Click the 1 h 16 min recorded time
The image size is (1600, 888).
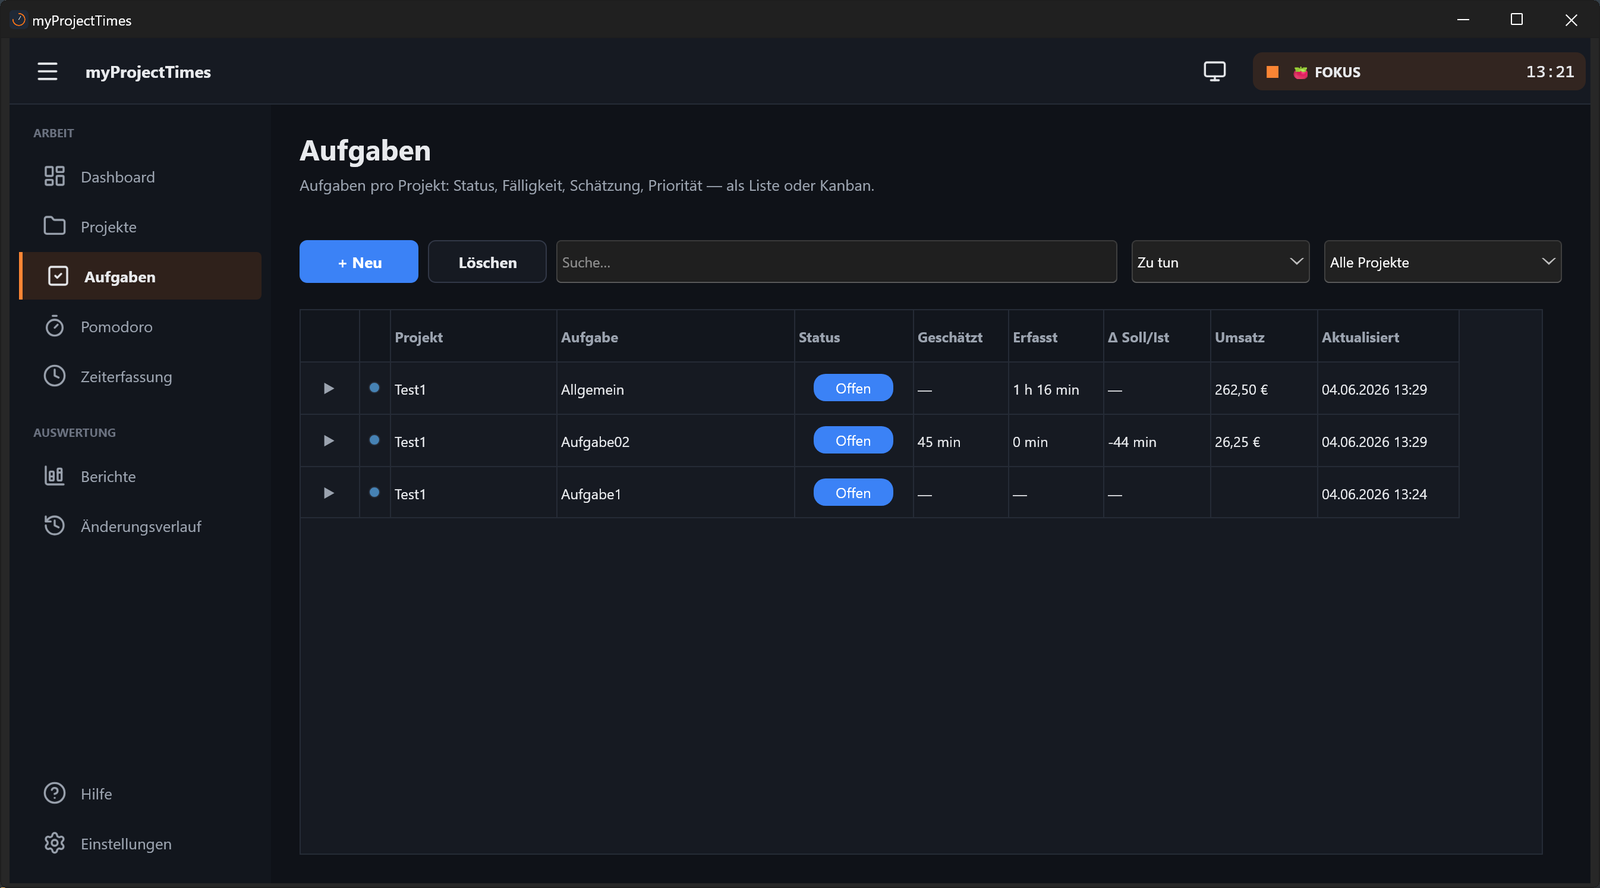coord(1046,390)
